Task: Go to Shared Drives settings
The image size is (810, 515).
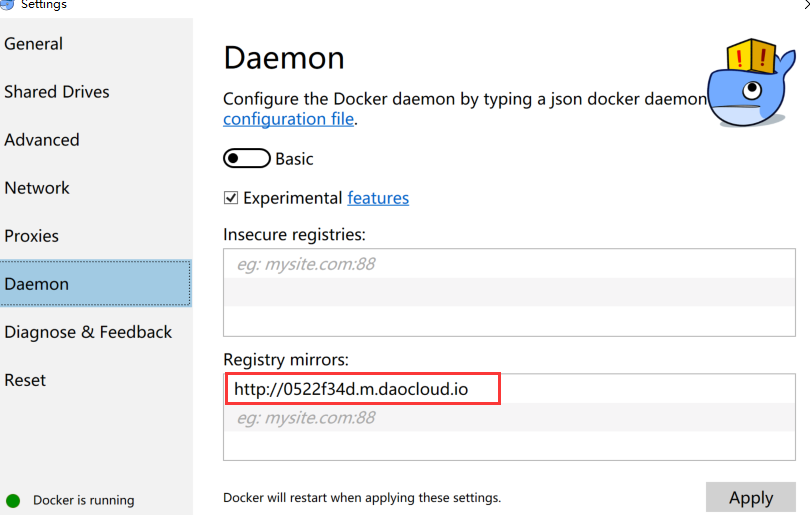Action: [x=57, y=92]
